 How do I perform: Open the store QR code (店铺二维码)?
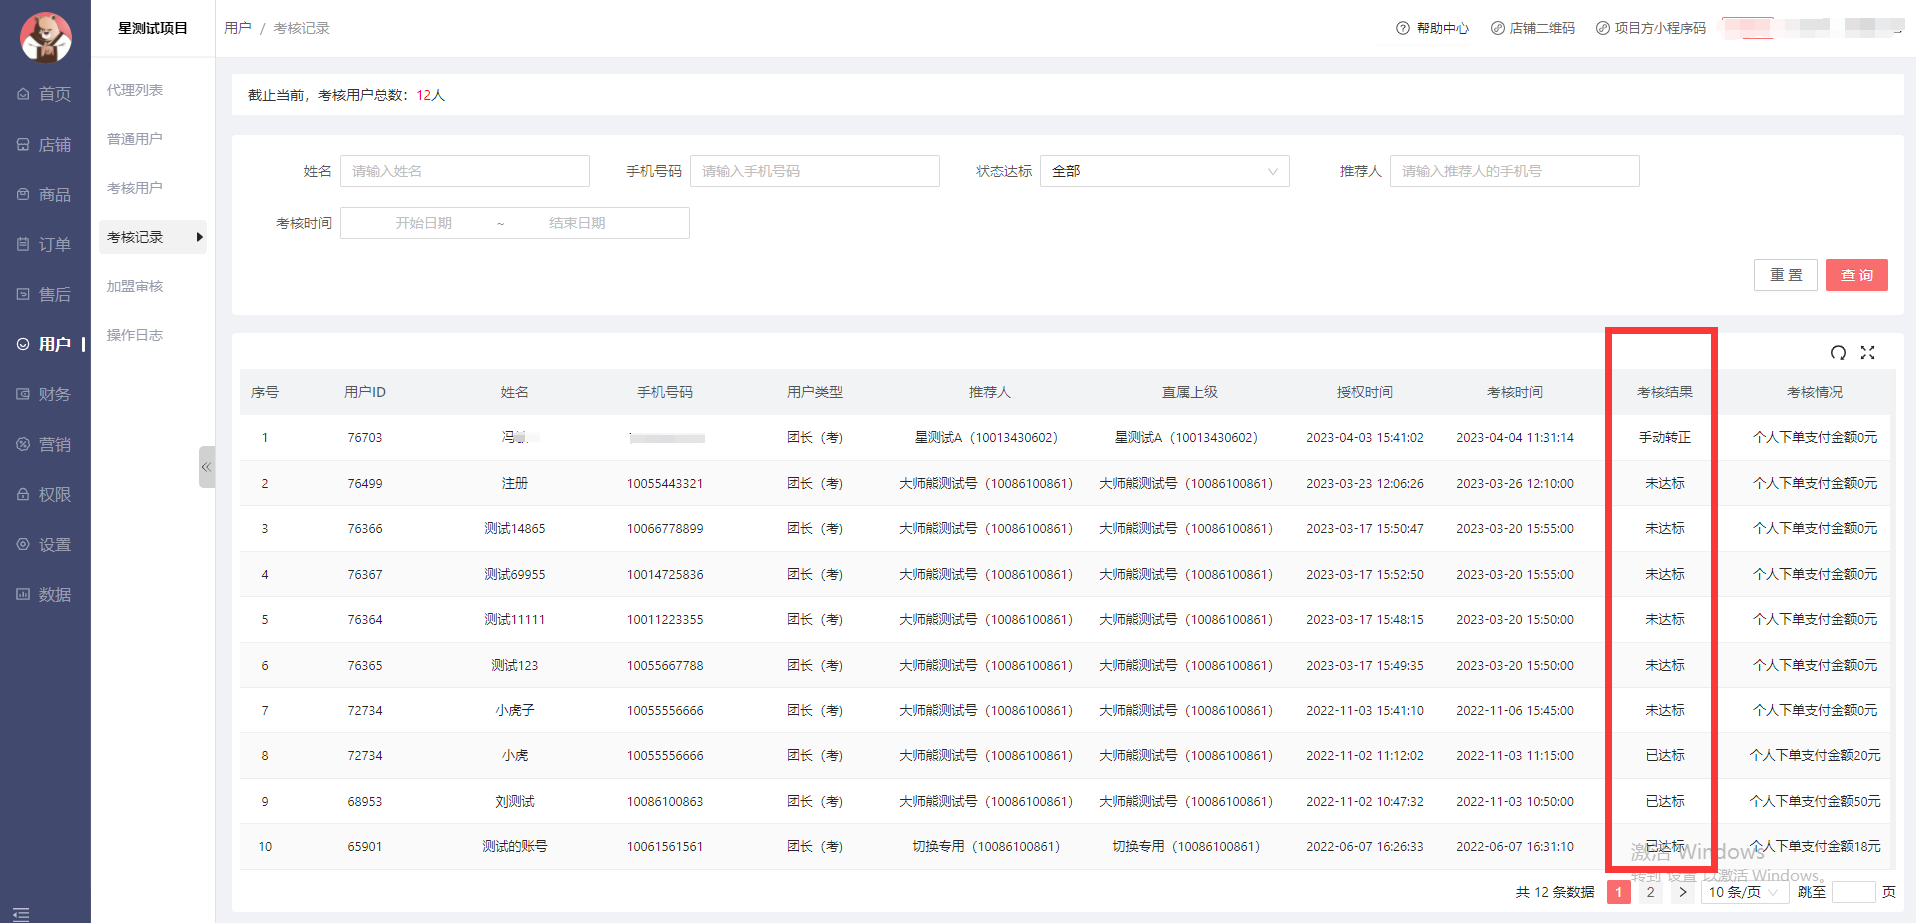(1532, 28)
